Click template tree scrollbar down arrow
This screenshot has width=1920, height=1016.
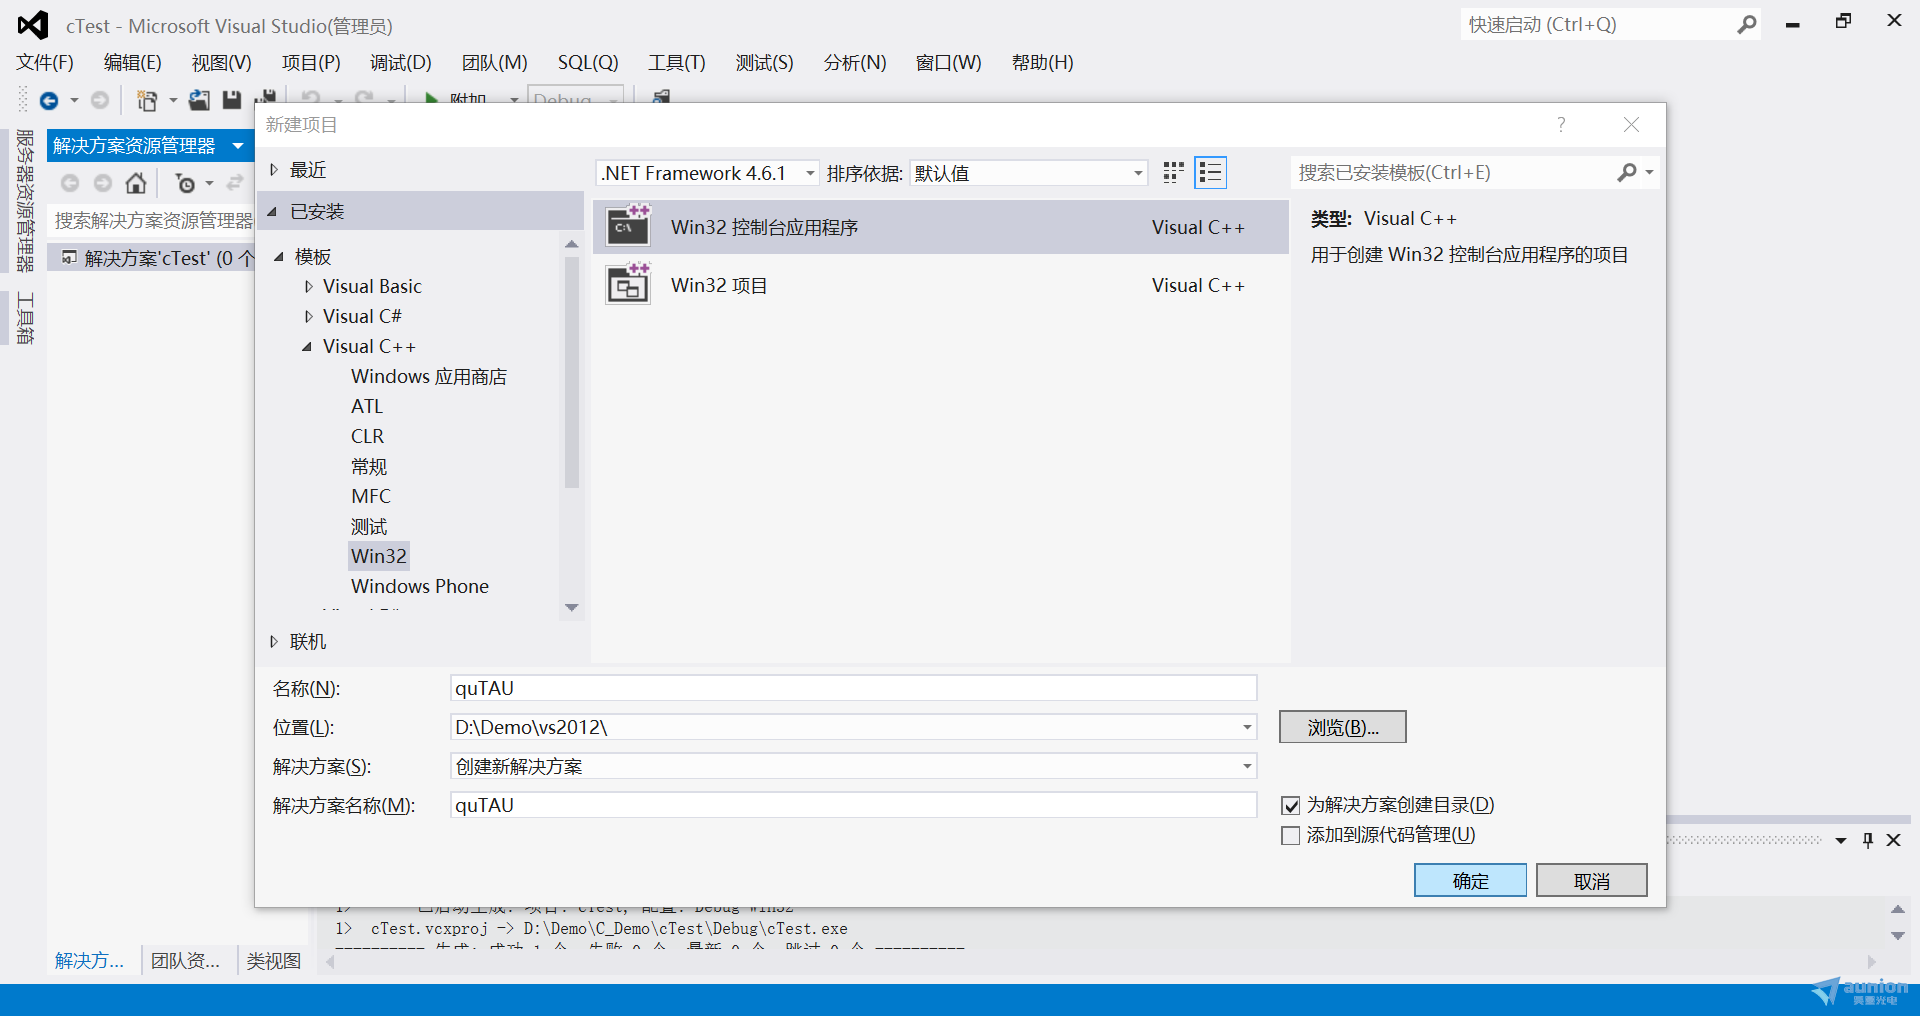(572, 608)
